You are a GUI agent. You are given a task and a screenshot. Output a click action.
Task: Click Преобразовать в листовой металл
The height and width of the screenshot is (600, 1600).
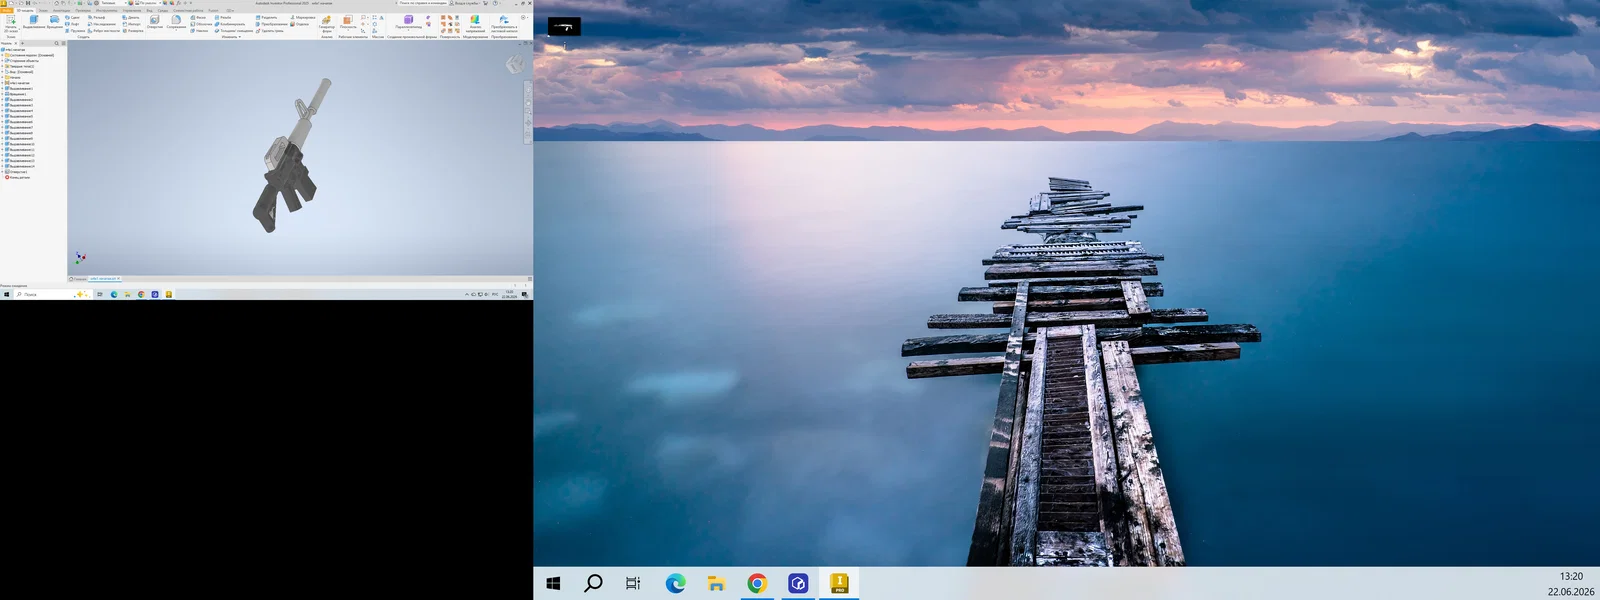pos(504,24)
